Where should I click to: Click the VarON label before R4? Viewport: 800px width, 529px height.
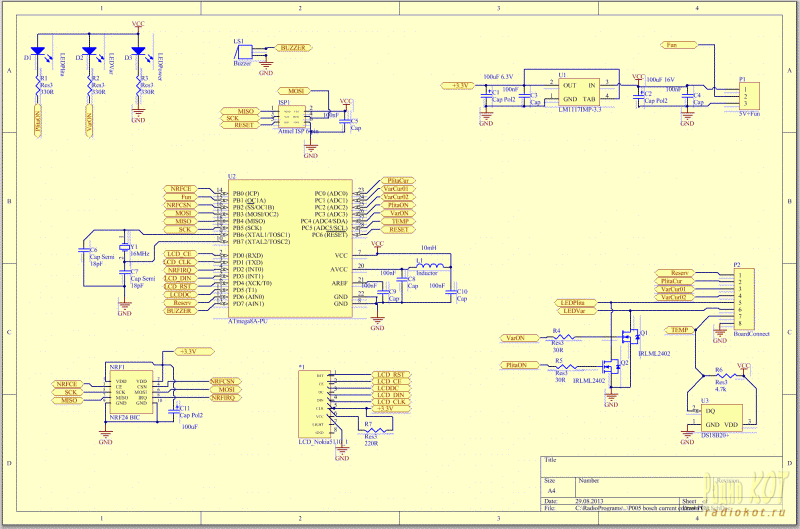(x=519, y=338)
